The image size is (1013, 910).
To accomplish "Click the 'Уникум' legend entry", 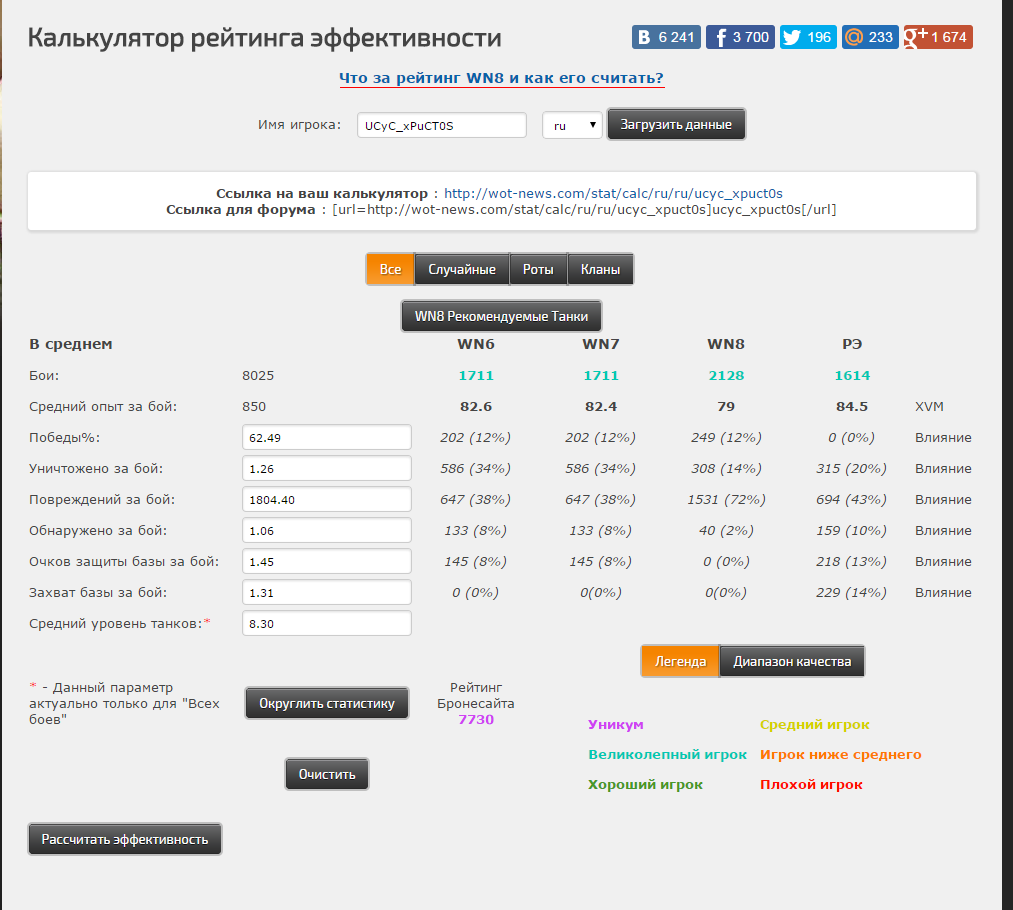I will coord(616,725).
